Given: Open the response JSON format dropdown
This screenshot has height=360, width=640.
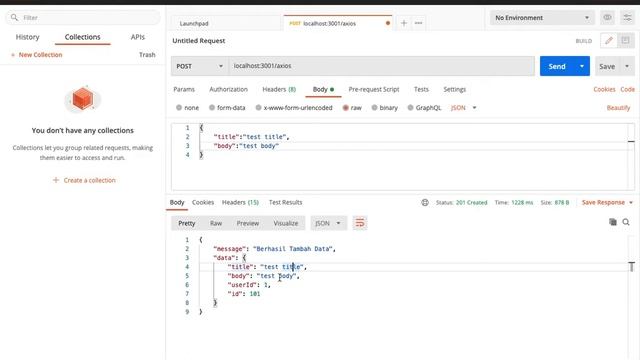Looking at the screenshot, I should (328, 223).
